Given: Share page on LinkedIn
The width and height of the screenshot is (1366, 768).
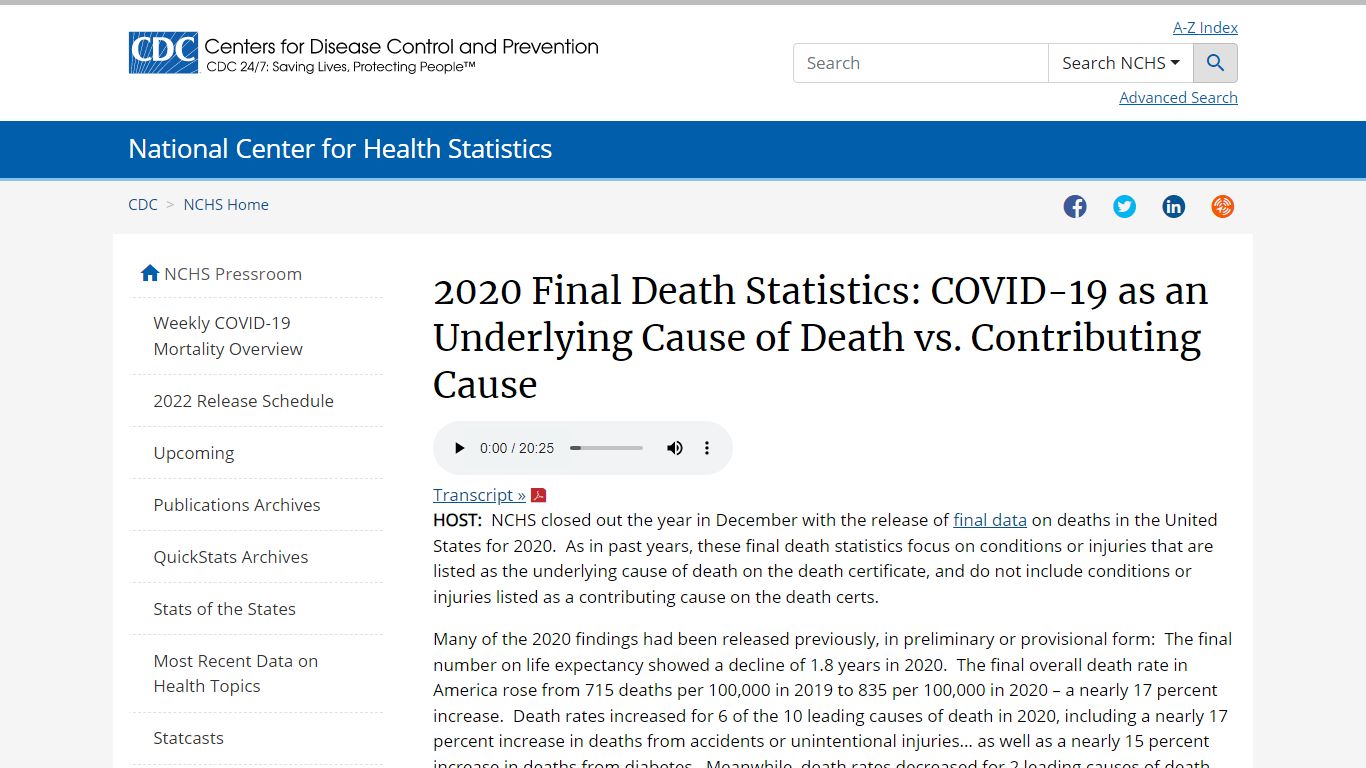Looking at the screenshot, I should (x=1173, y=206).
